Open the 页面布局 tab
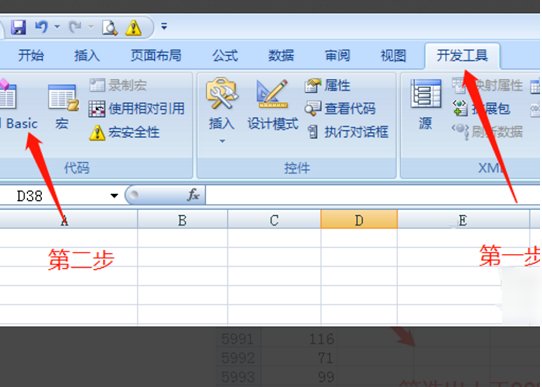 156,56
